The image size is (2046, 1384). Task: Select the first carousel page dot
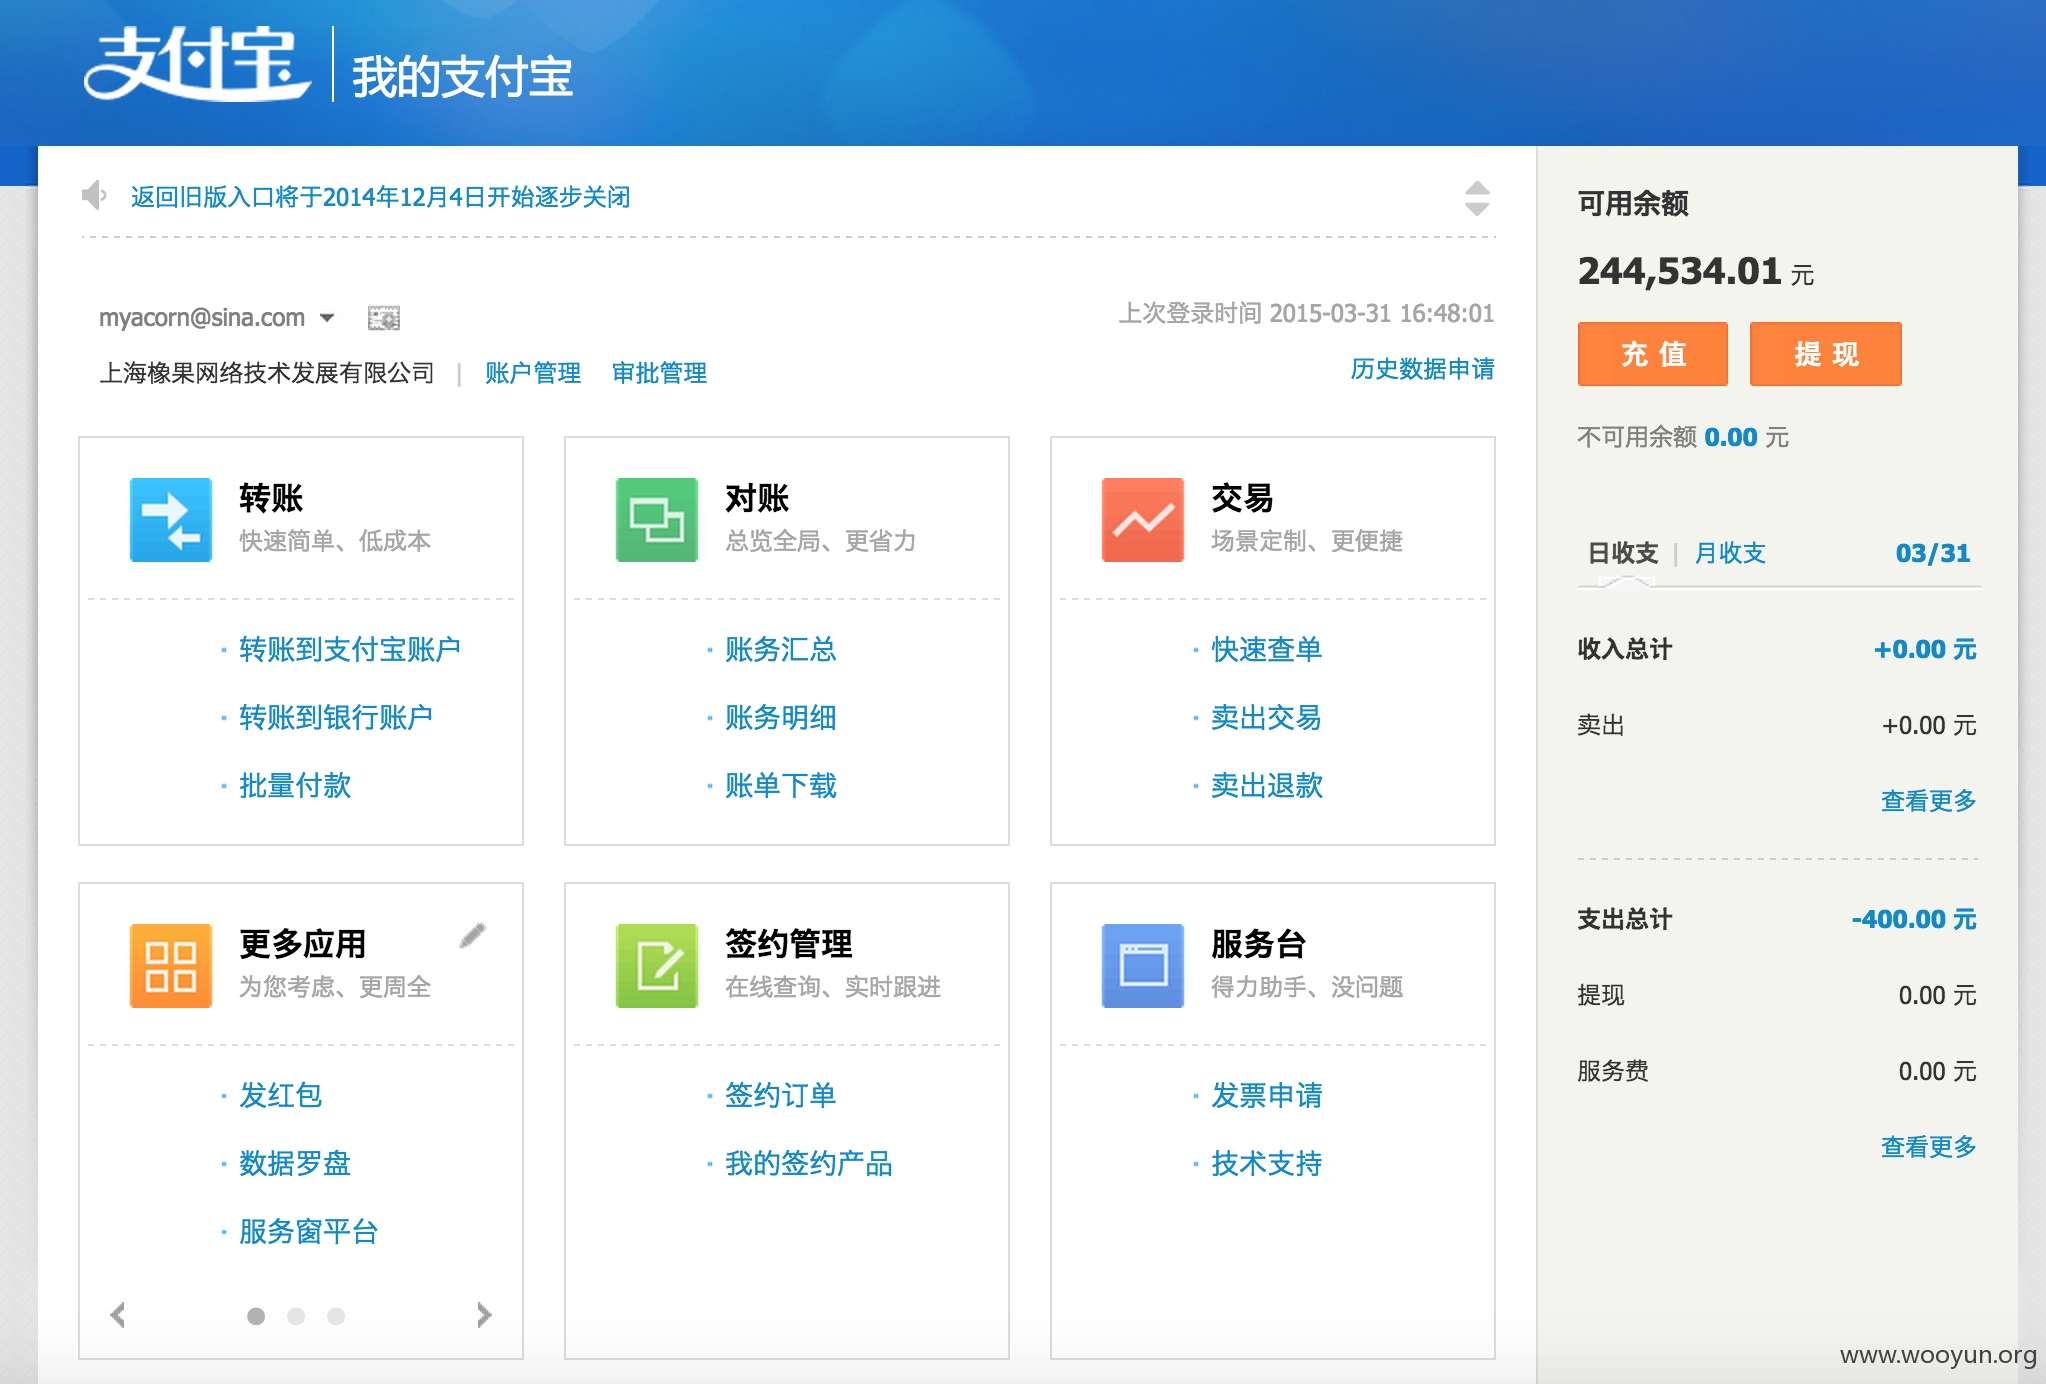(256, 1316)
